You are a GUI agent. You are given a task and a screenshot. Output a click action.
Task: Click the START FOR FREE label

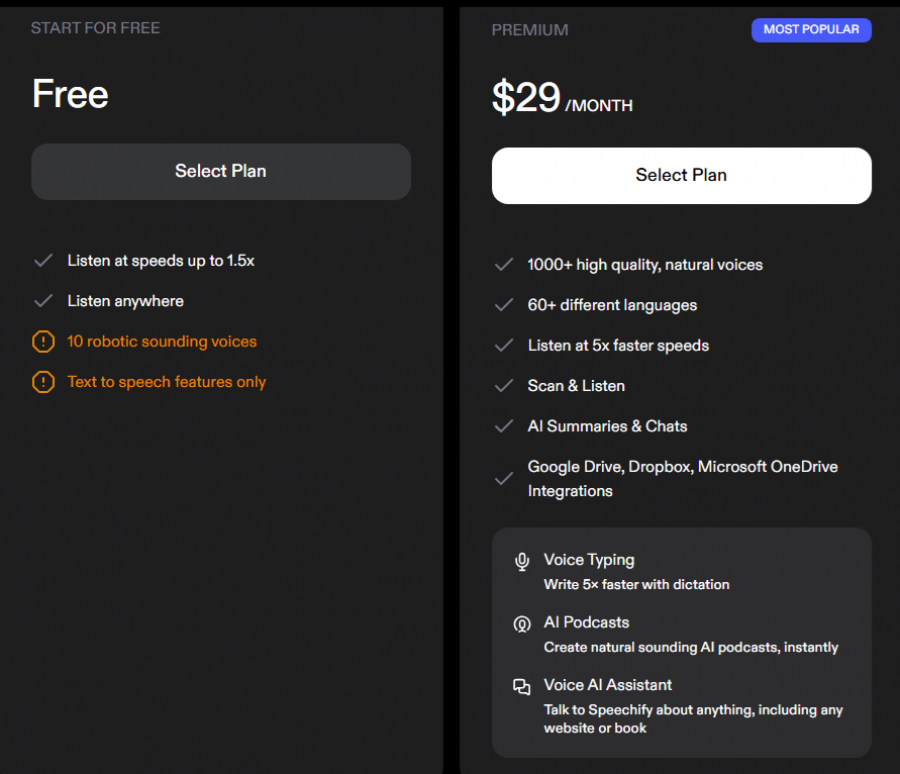click(95, 28)
